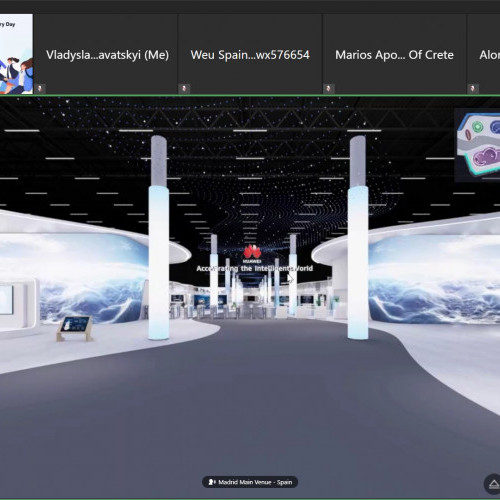Screen dimensions: 500x500
Task: Select the partially visible Alon participant tile
Action: click(x=484, y=54)
